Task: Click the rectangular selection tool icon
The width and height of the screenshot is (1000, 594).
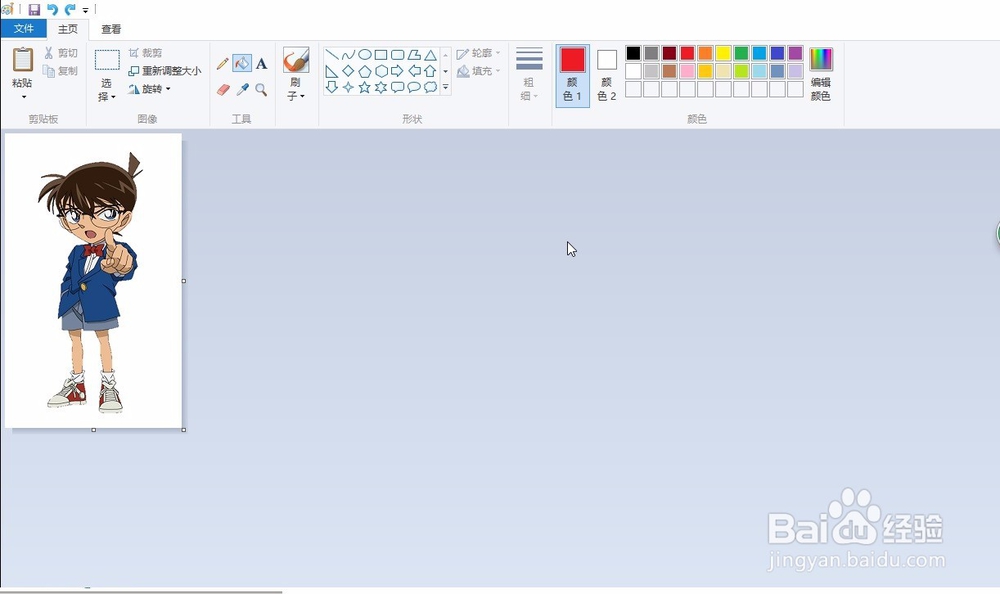Action: pyautogui.click(x=107, y=60)
